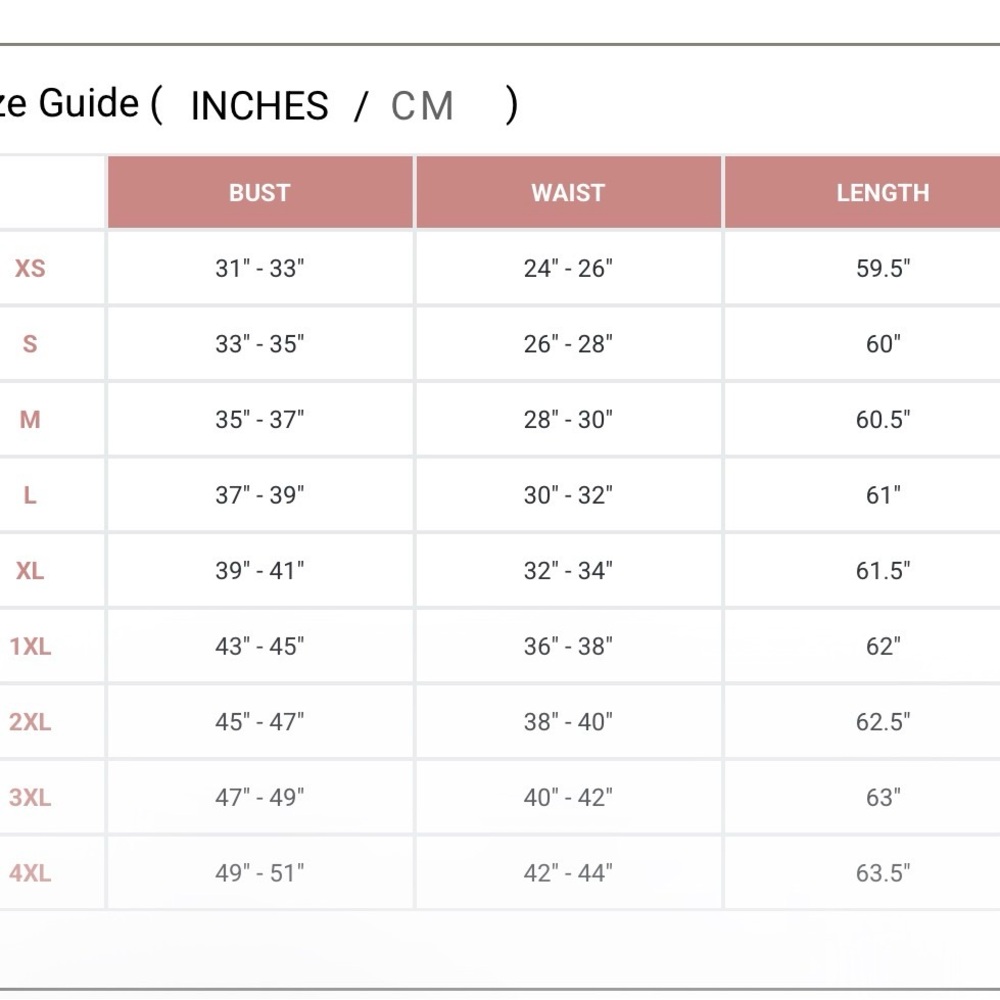Select the XS size row label
The width and height of the screenshot is (1000, 1000).
tap(30, 268)
